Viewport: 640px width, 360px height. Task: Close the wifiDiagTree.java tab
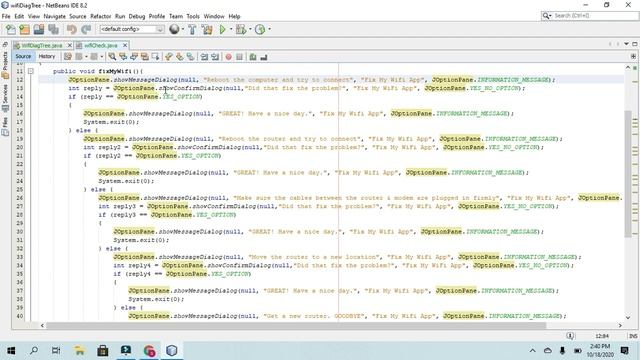point(69,45)
